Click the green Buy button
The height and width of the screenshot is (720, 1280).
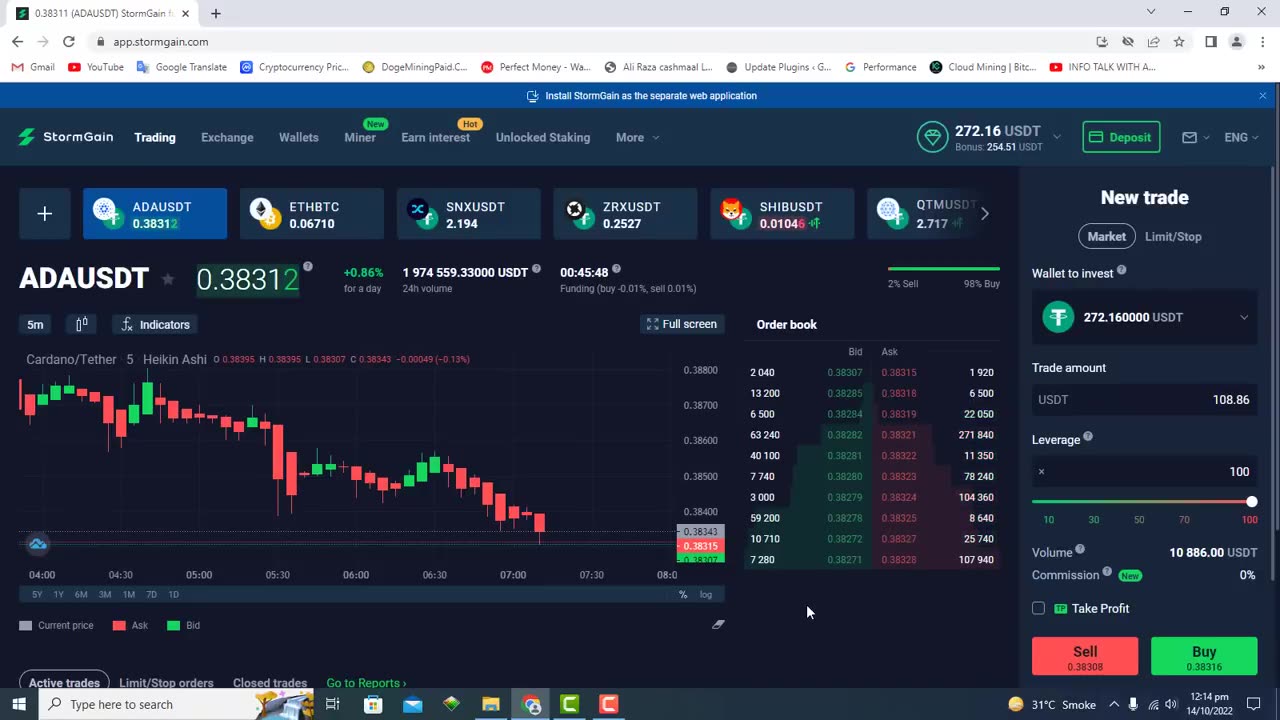1204,656
